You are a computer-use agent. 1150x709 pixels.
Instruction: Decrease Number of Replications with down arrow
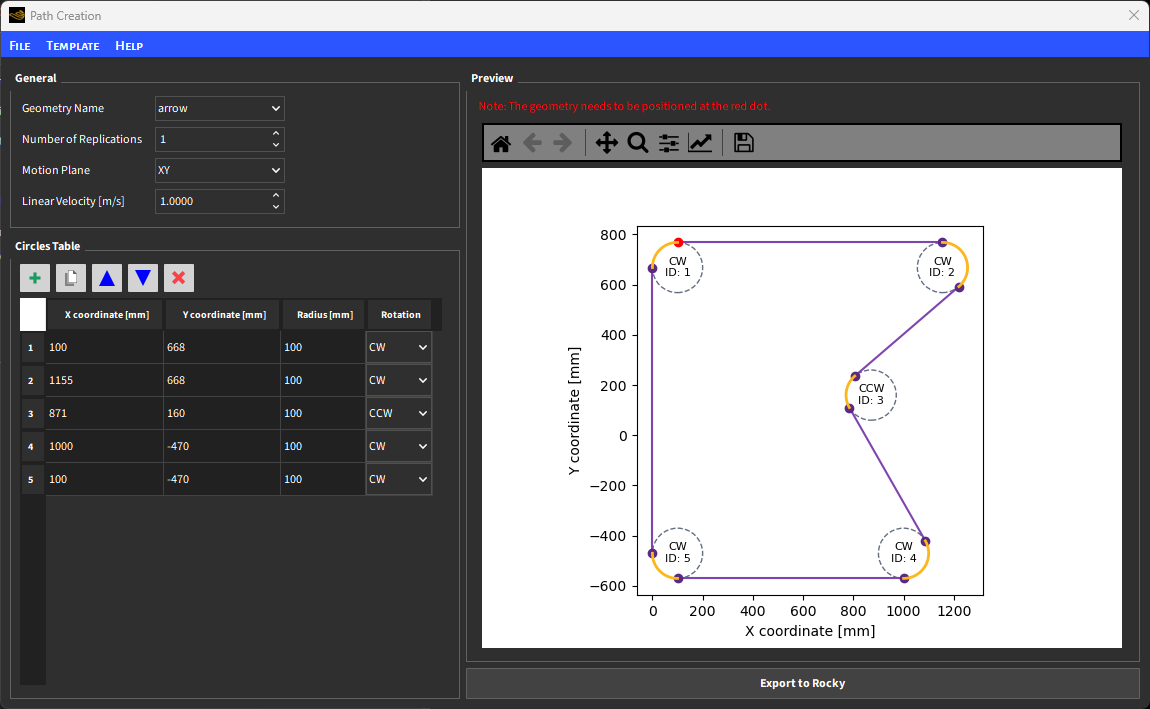[x=276, y=145]
